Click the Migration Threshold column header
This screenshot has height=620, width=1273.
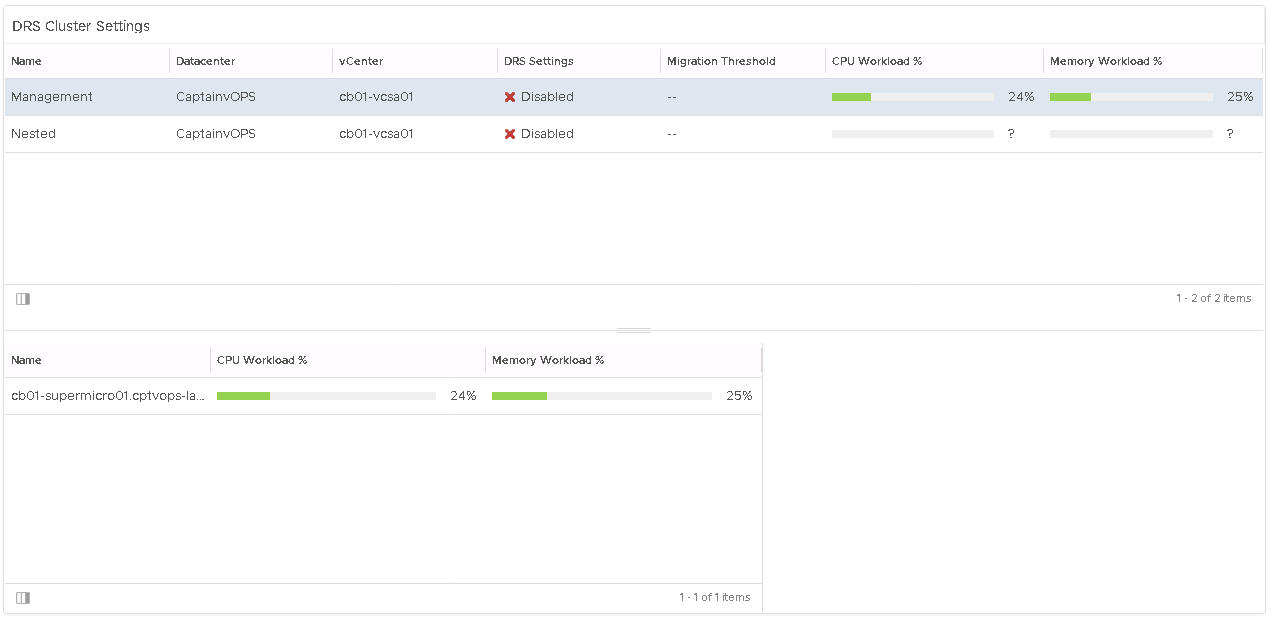click(721, 61)
